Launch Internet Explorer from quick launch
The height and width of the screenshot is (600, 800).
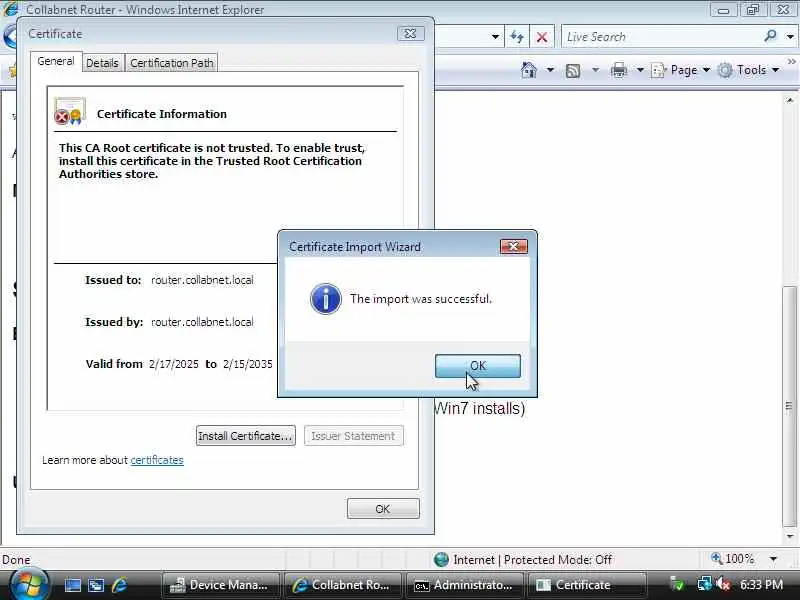tap(119, 585)
